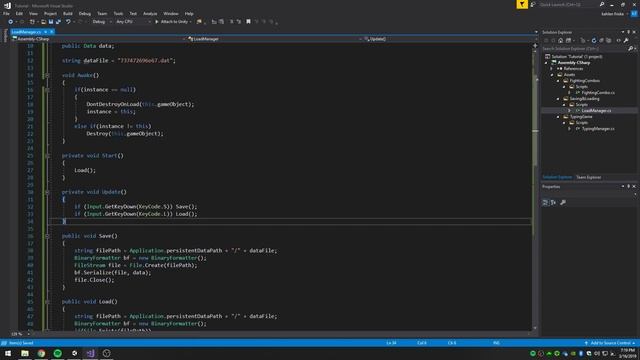Click the View Code icon in Solution Explorer
Image resolution: width=640 pixels, height=360 pixels.
point(618,40)
